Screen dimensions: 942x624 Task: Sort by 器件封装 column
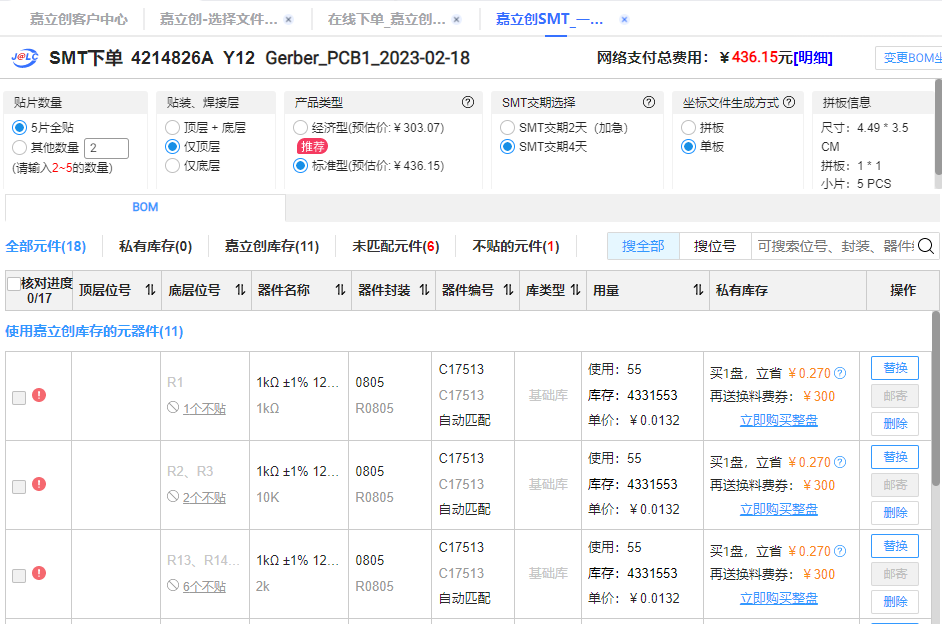pos(424,290)
